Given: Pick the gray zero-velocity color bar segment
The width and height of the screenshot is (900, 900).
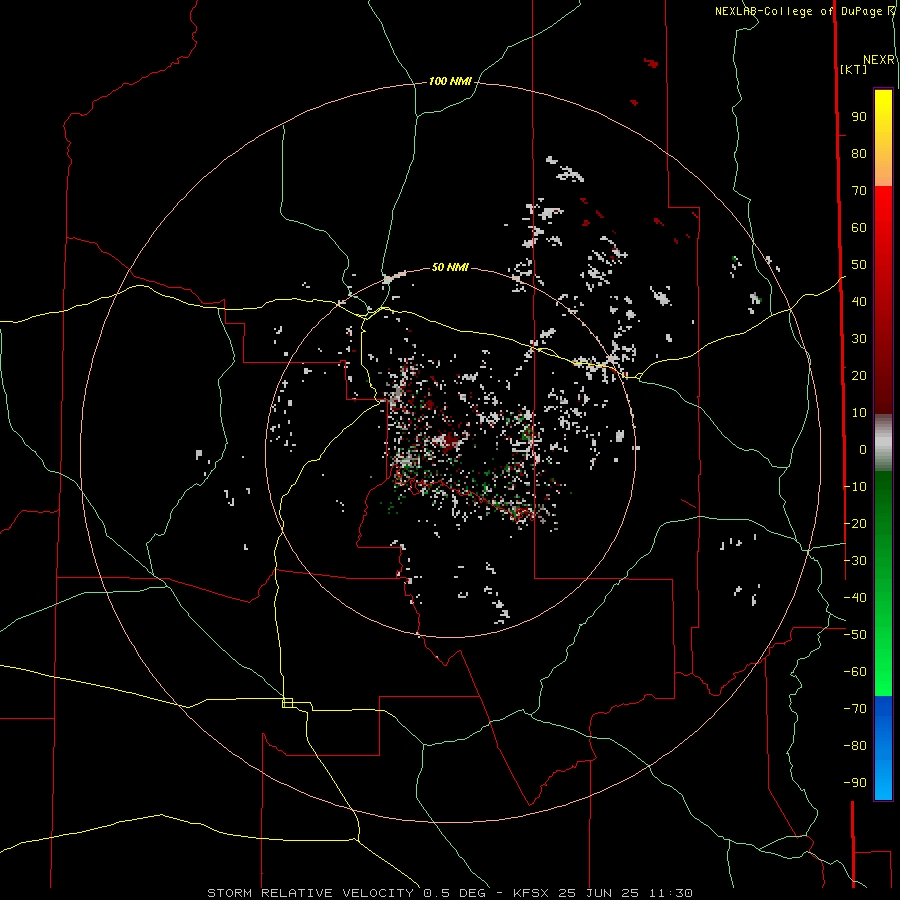Looking at the screenshot, I should [883, 443].
